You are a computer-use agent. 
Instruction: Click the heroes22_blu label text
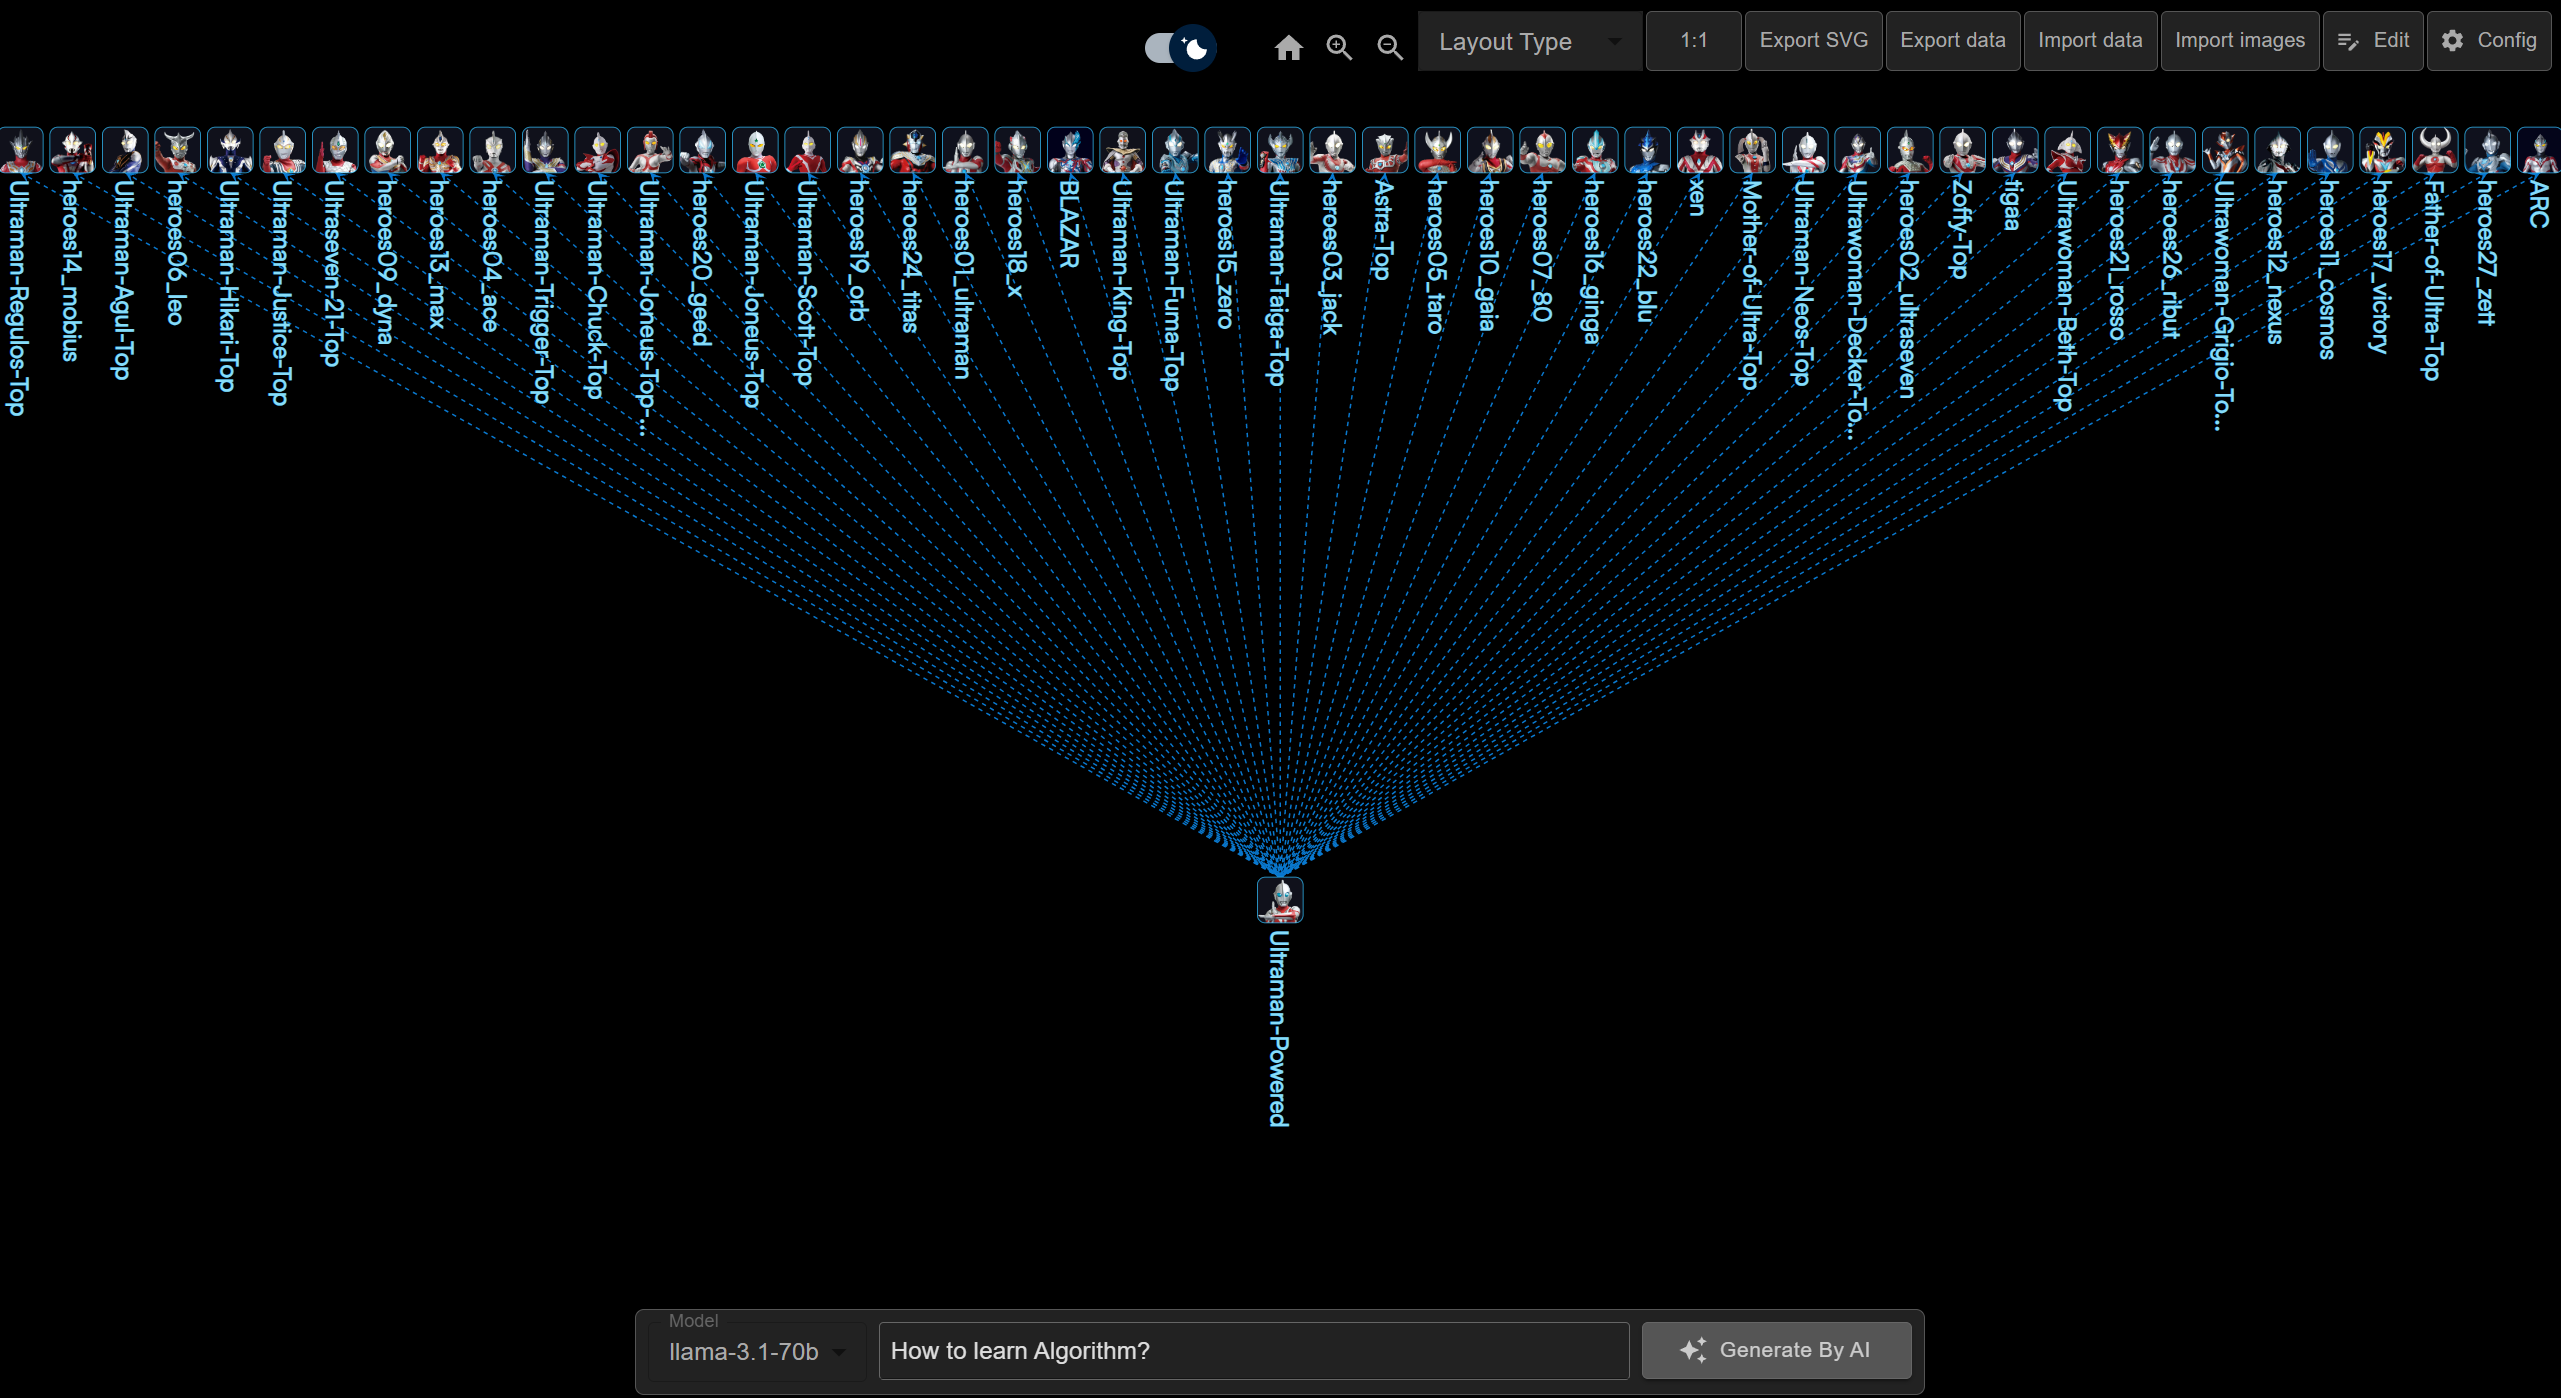point(1646,250)
